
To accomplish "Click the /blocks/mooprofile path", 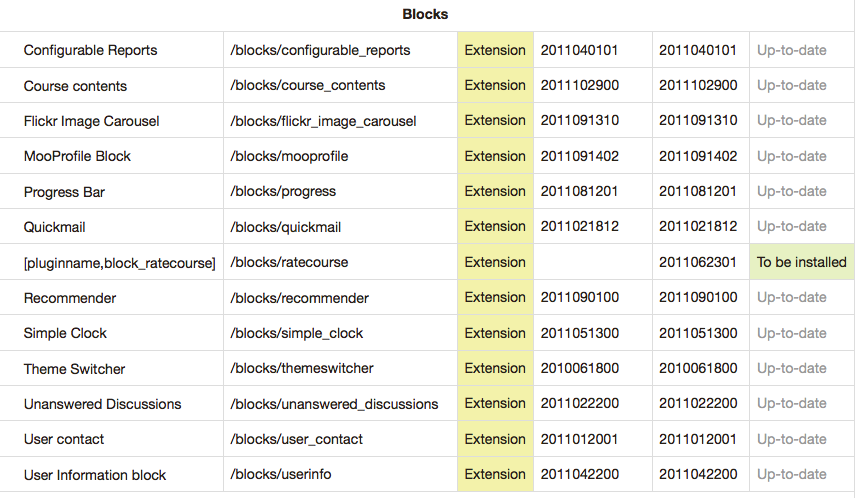I will (x=289, y=156).
